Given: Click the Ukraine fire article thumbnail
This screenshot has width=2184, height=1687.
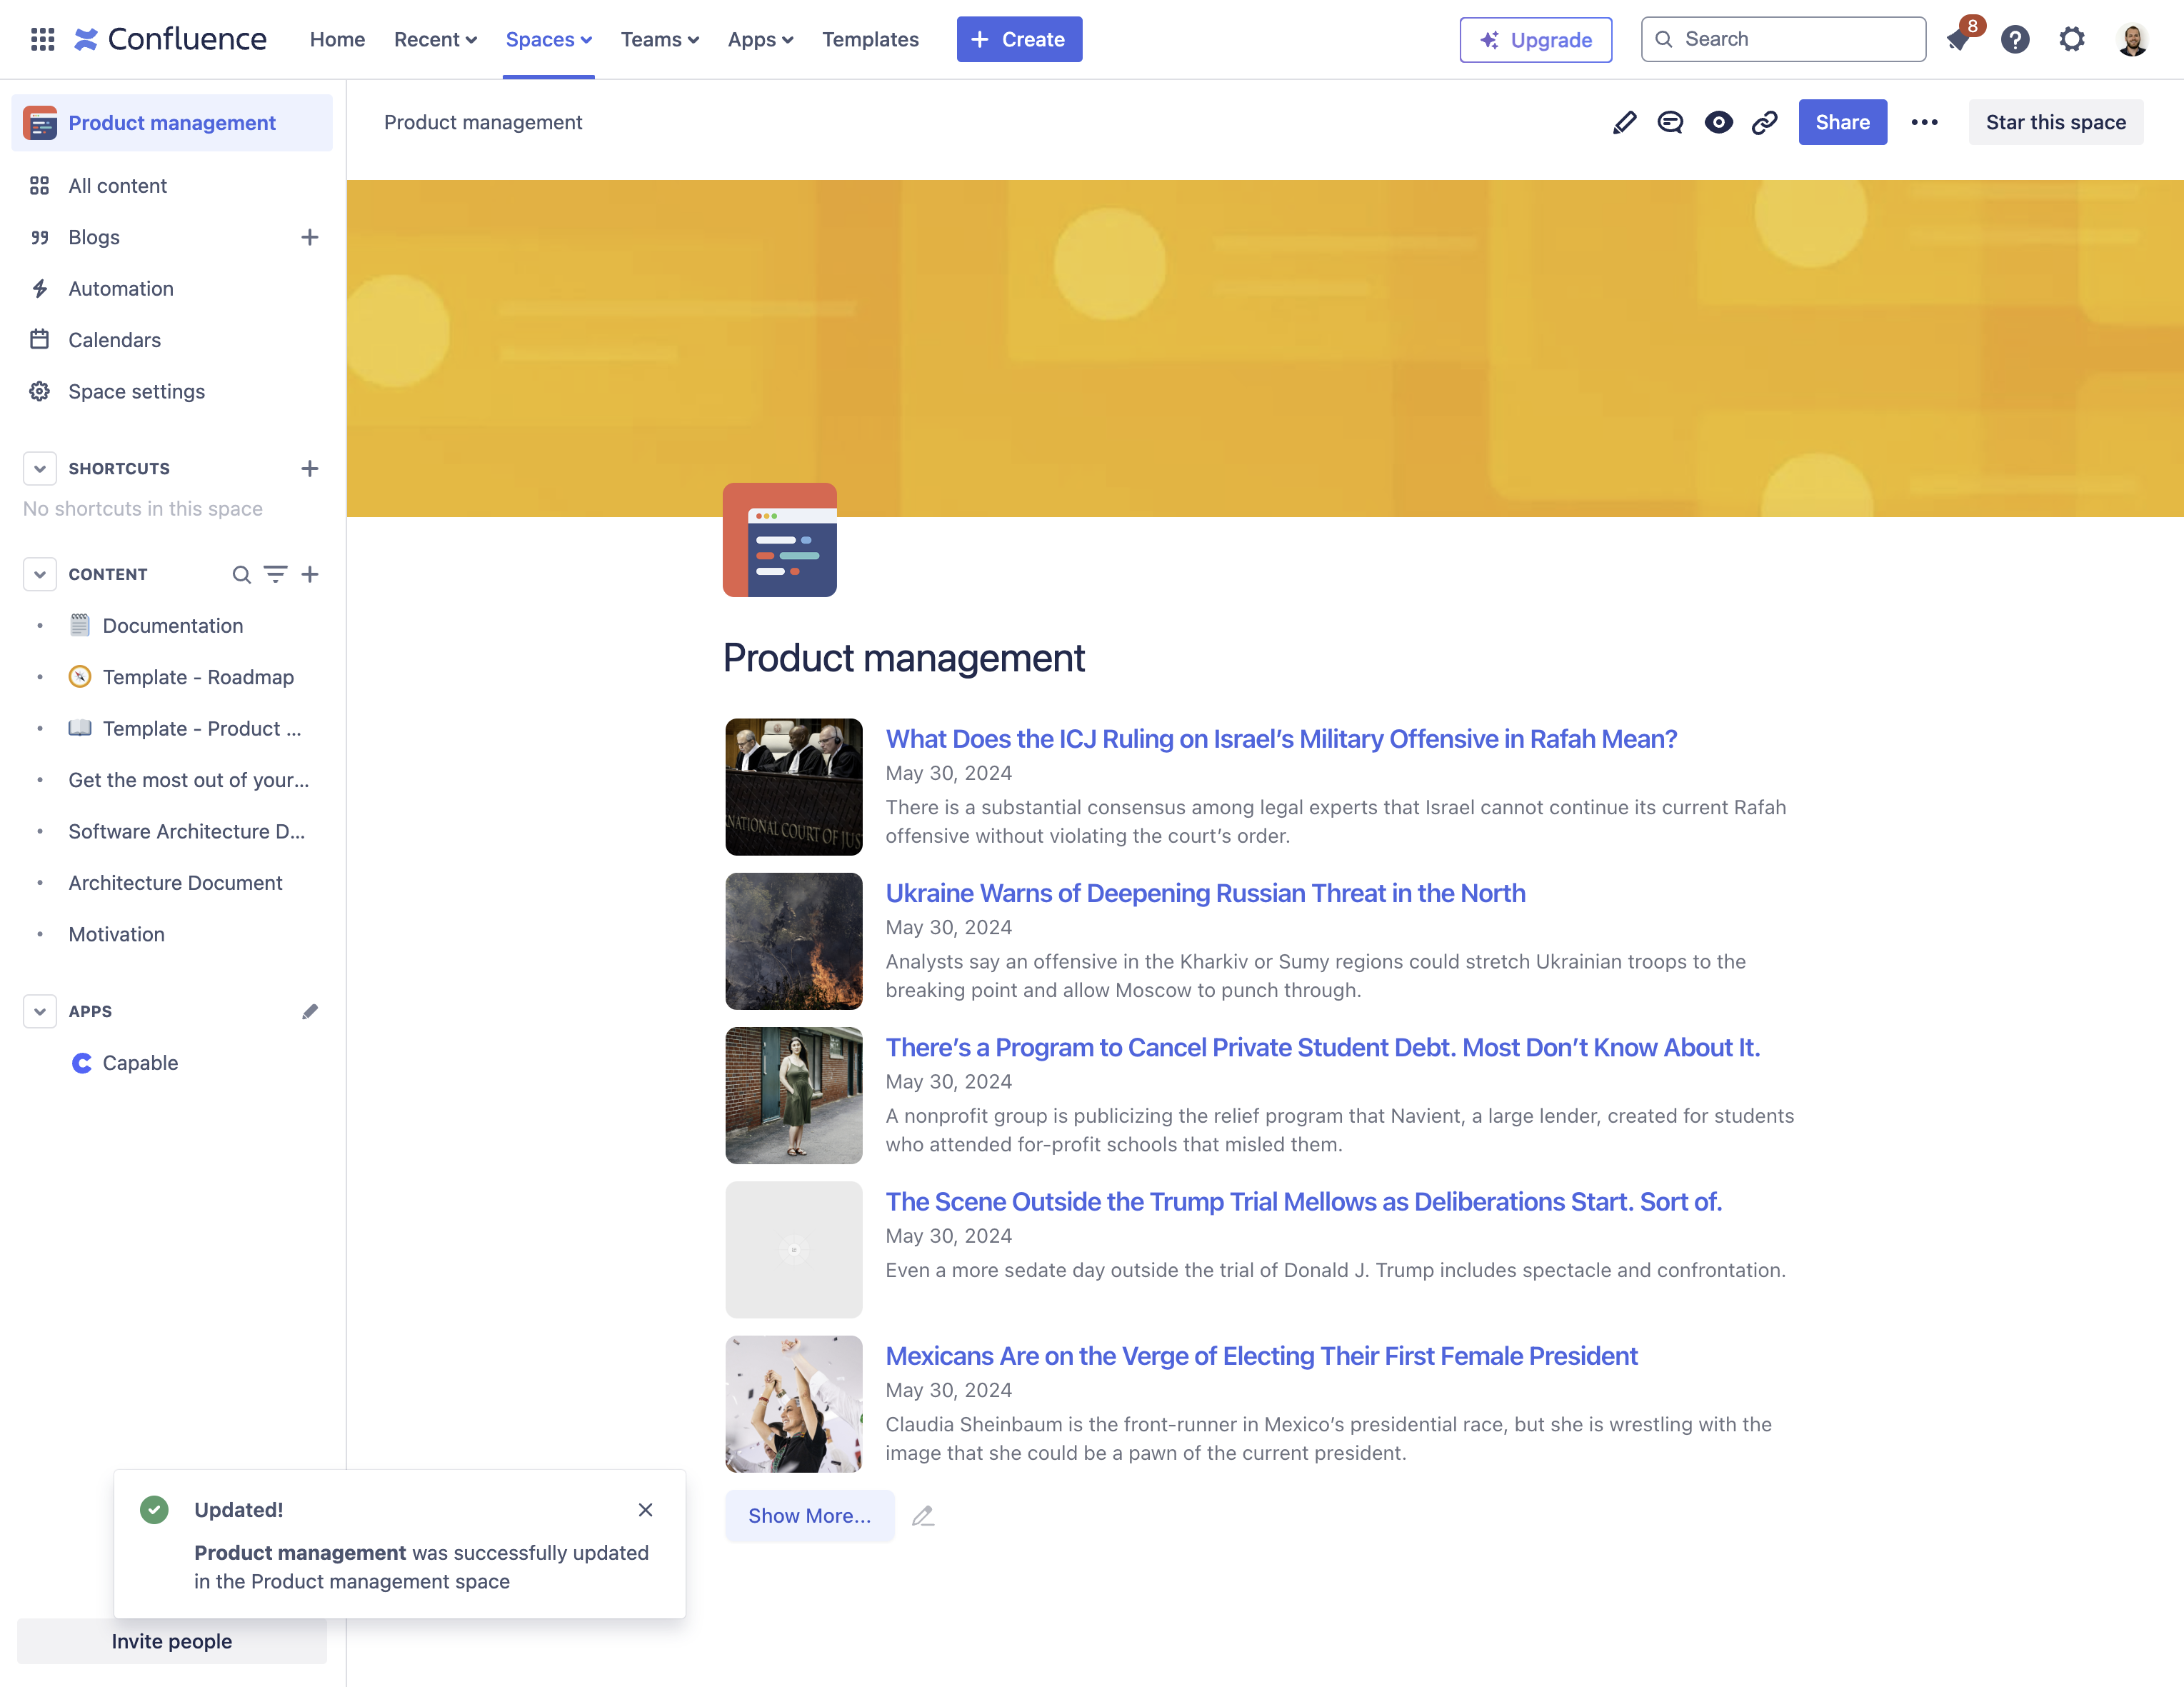Looking at the screenshot, I should (793, 941).
